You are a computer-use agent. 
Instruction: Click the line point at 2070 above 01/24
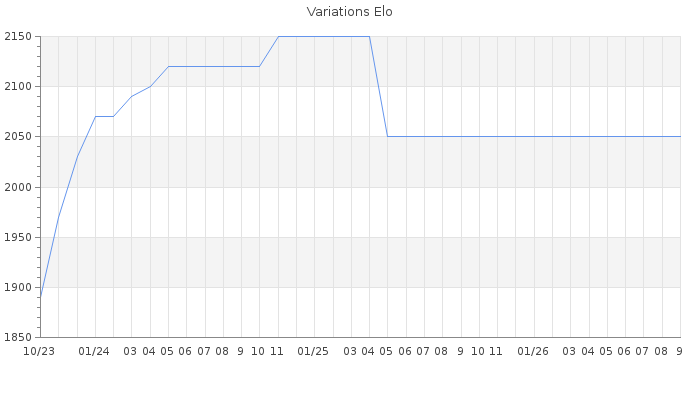pos(96,117)
